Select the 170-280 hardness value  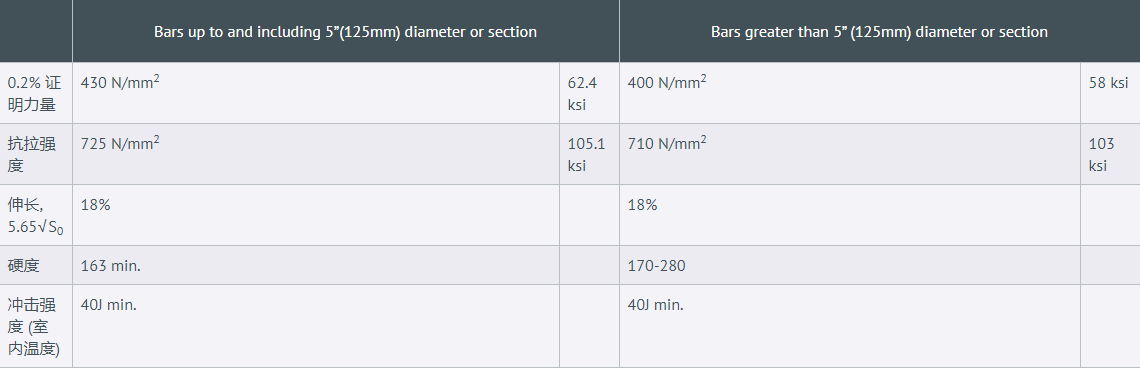(657, 265)
